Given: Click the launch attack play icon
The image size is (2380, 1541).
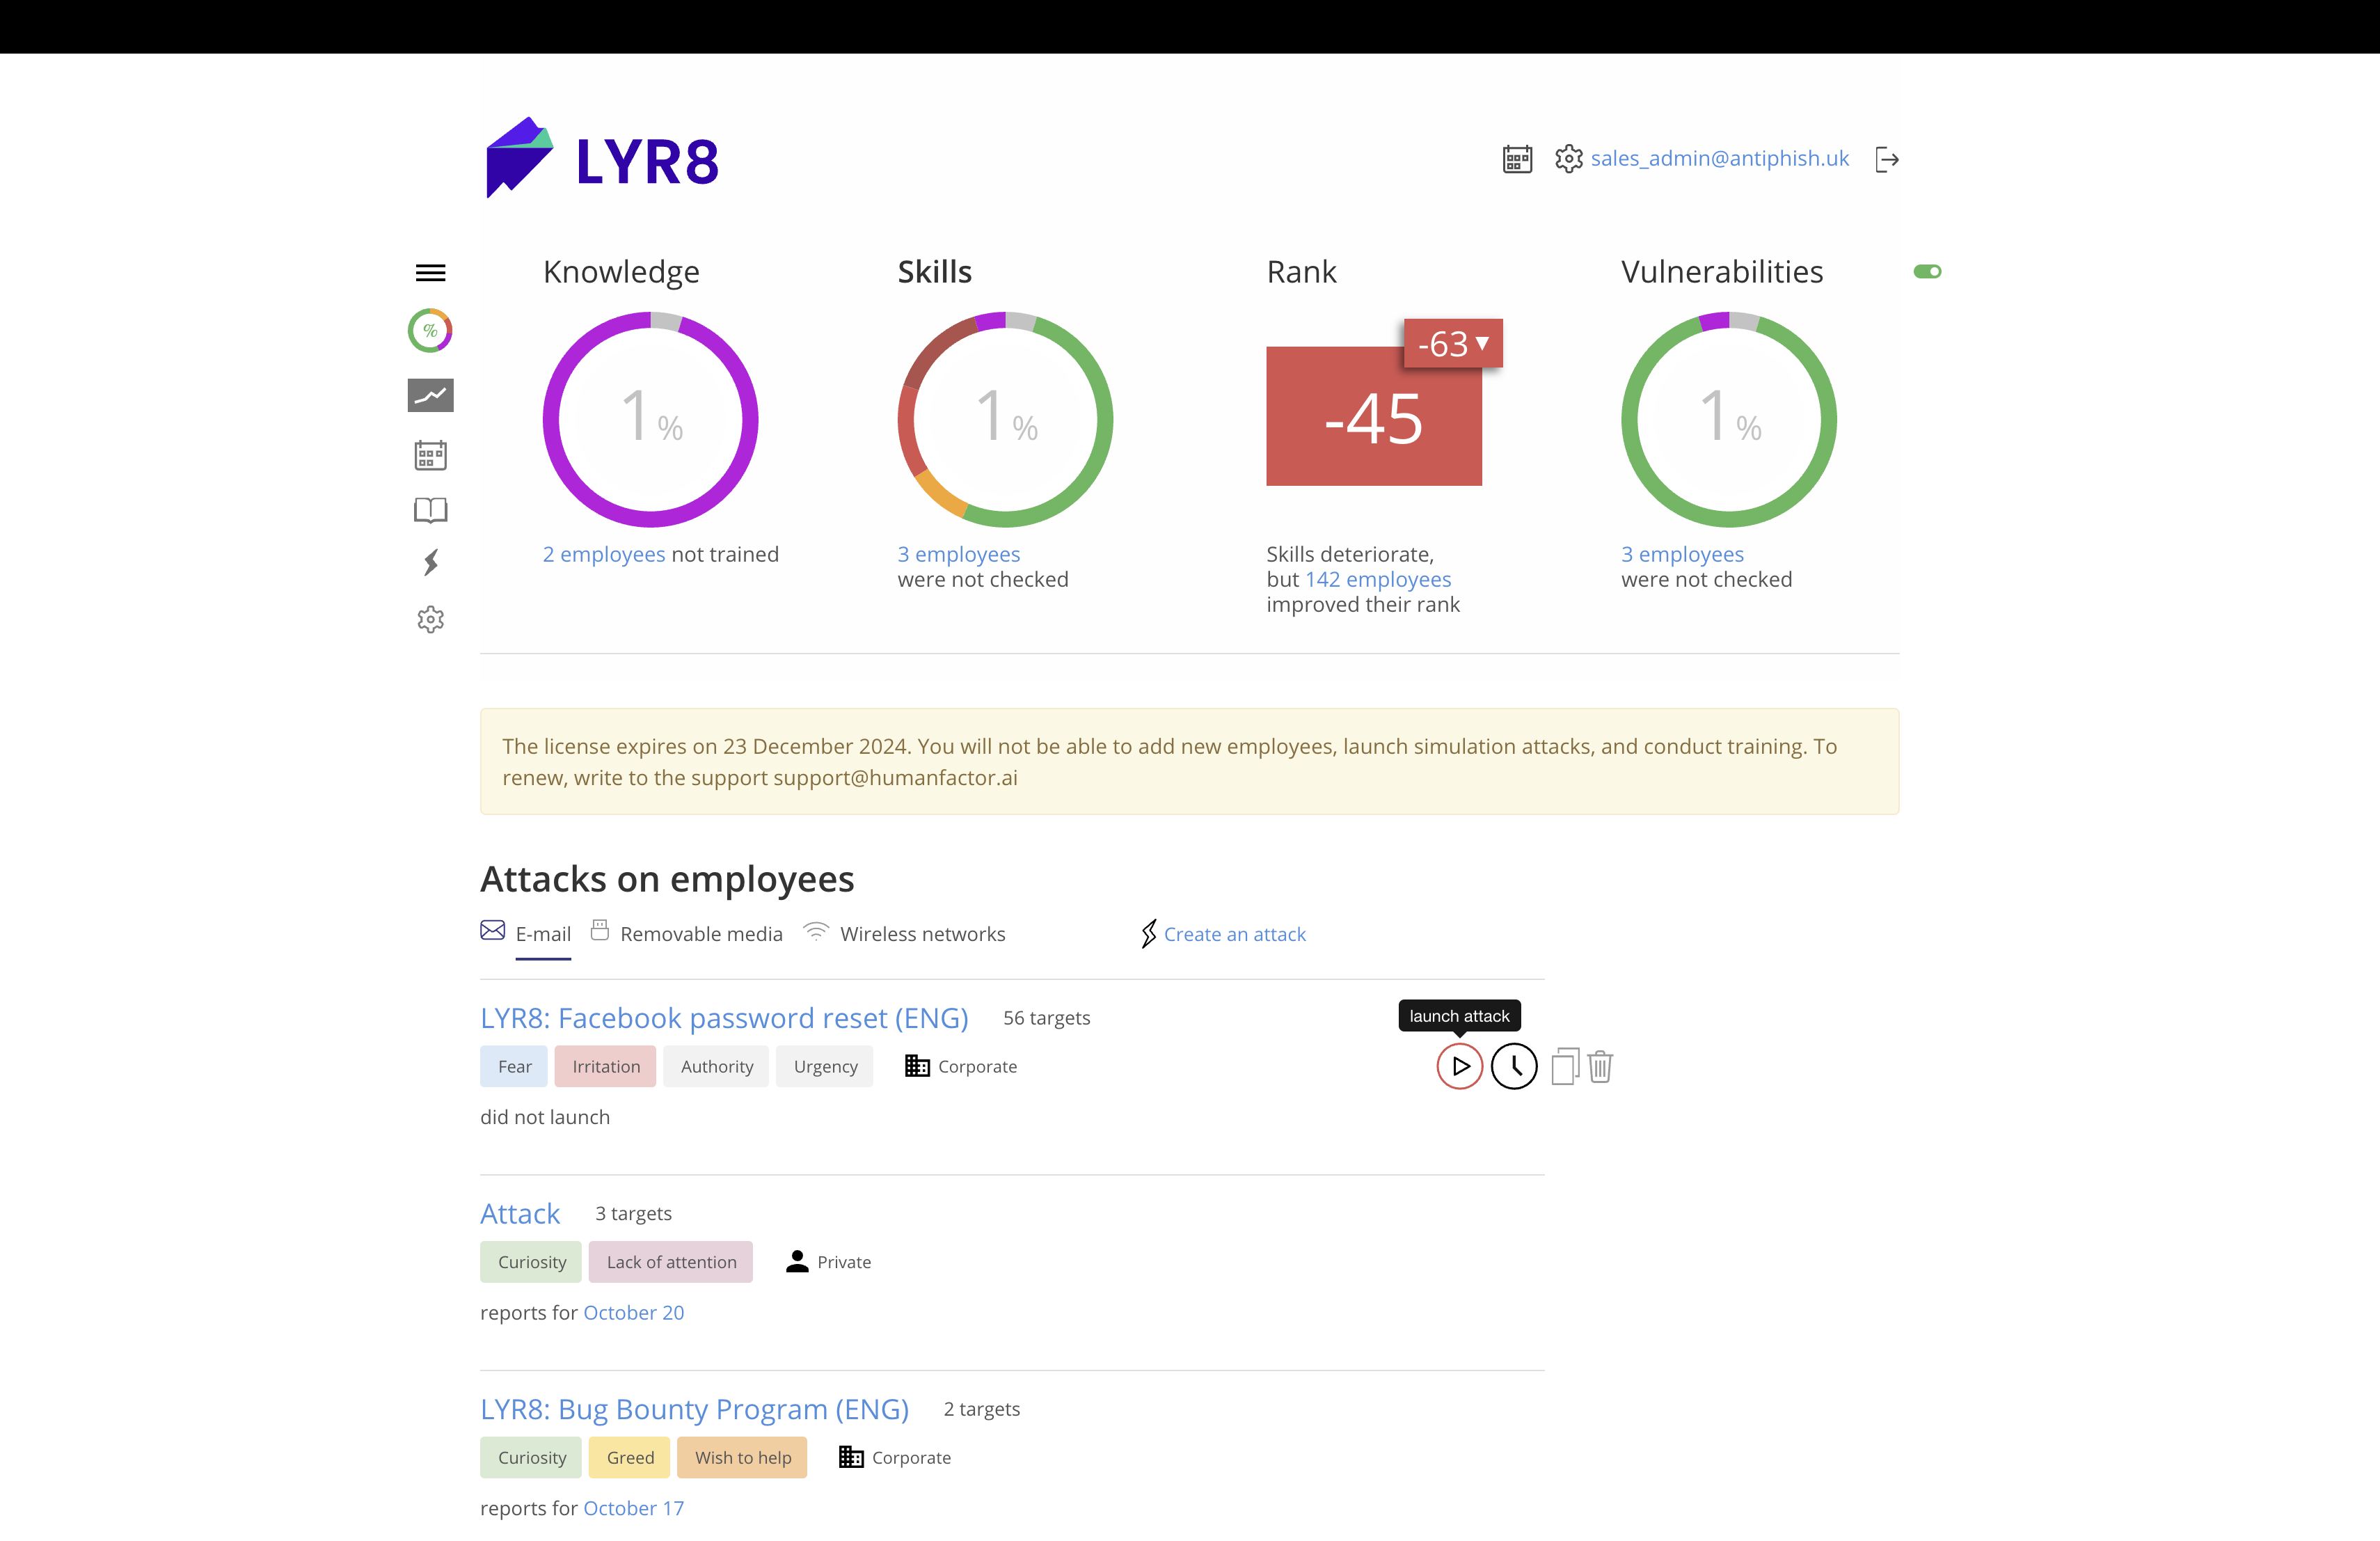Looking at the screenshot, I should pyautogui.click(x=1459, y=1066).
